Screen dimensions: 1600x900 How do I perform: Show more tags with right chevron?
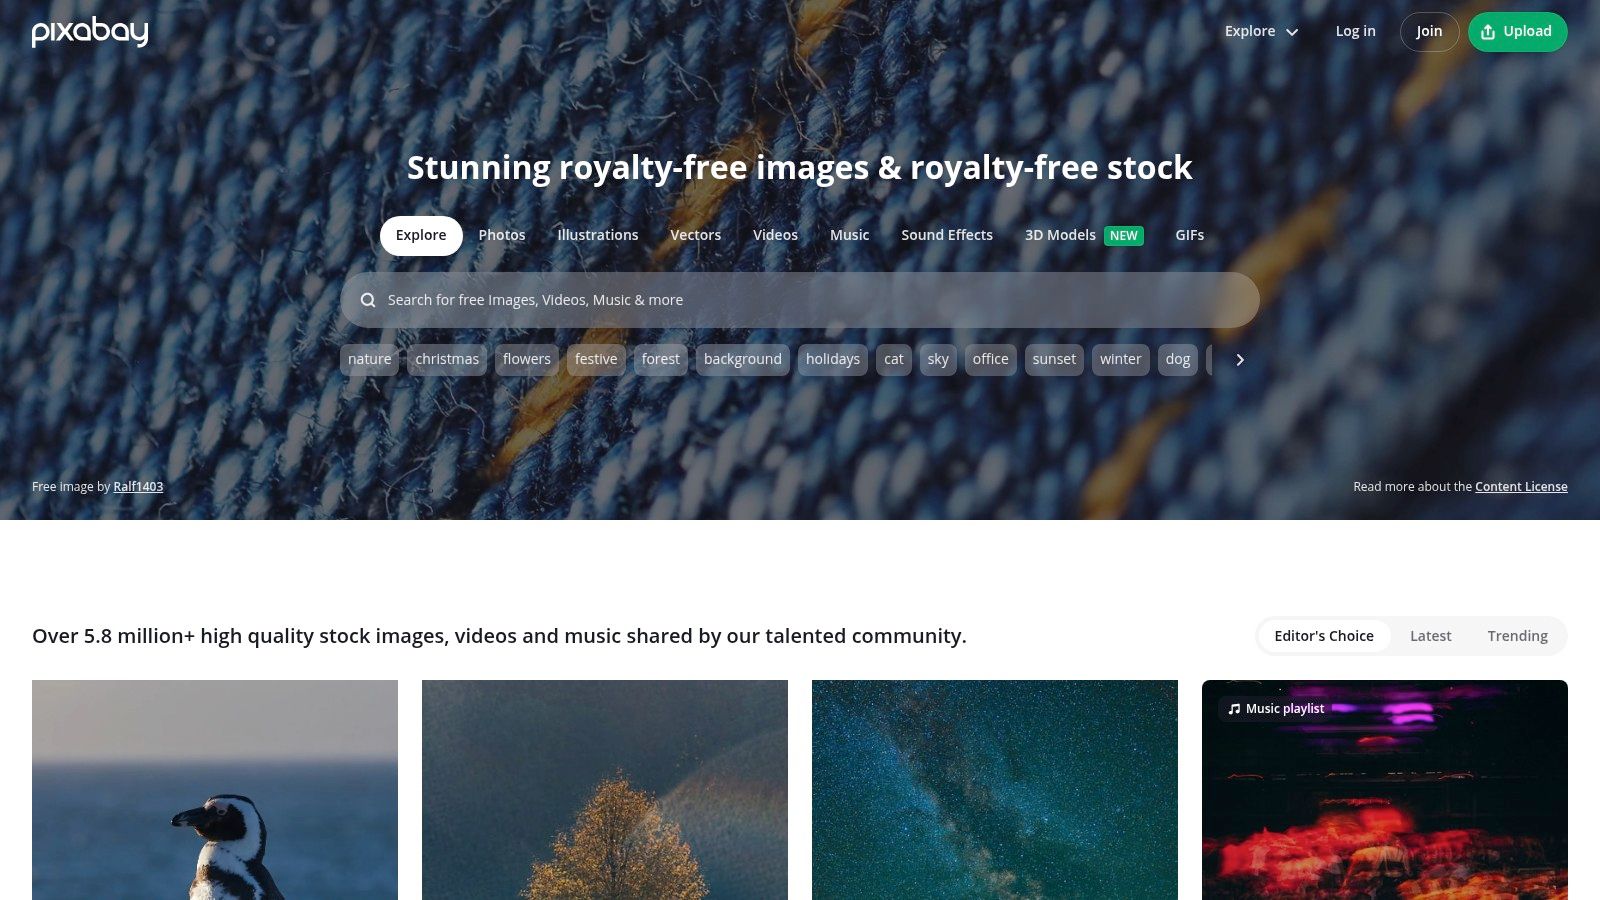pos(1240,360)
